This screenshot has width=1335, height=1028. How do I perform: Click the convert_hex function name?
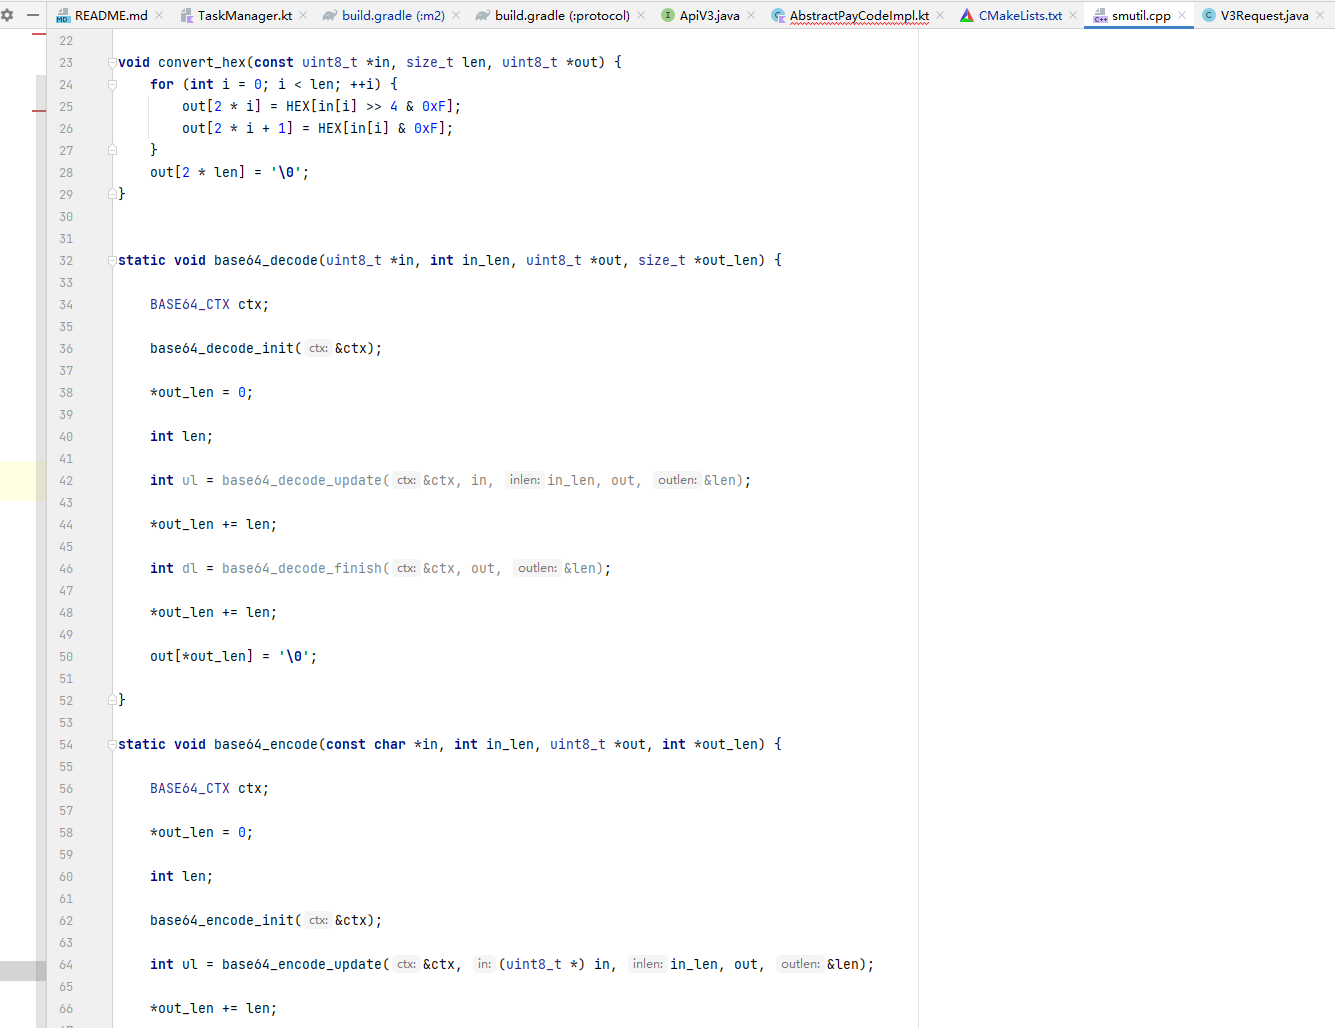coord(202,62)
